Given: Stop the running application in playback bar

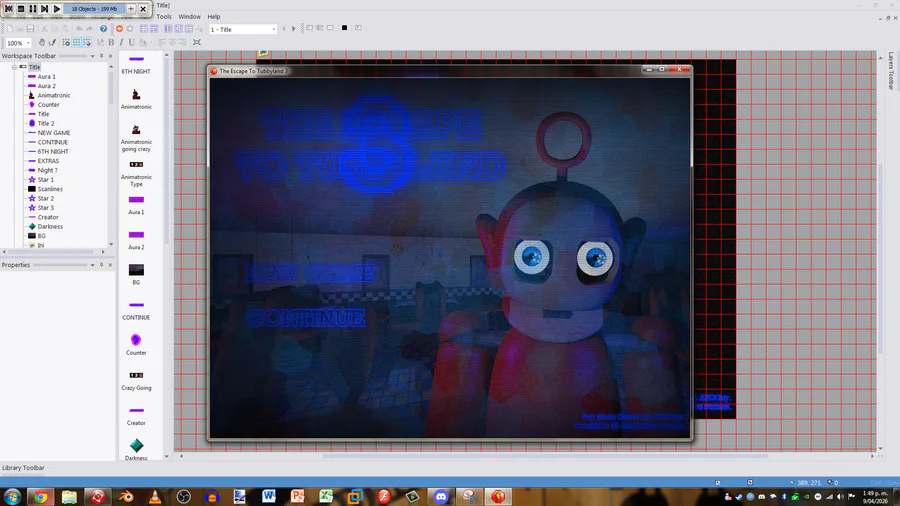Looking at the screenshot, I should (21, 9).
